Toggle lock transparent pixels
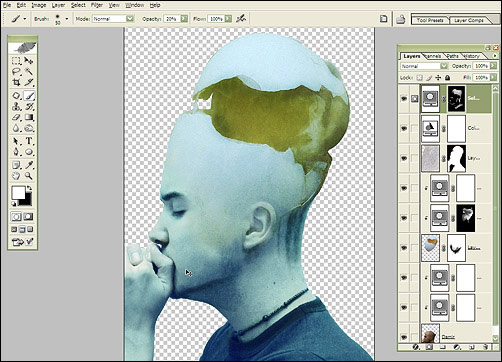The height and width of the screenshot is (362, 502). tap(420, 77)
